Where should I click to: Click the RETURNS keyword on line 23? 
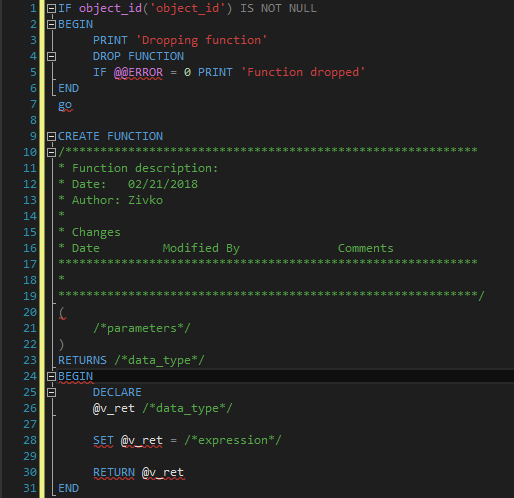[x=82, y=360]
